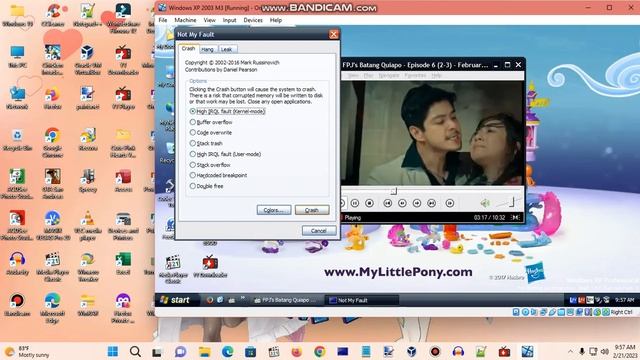
Task: Adjust the media player volume slider
Action: pos(512,202)
